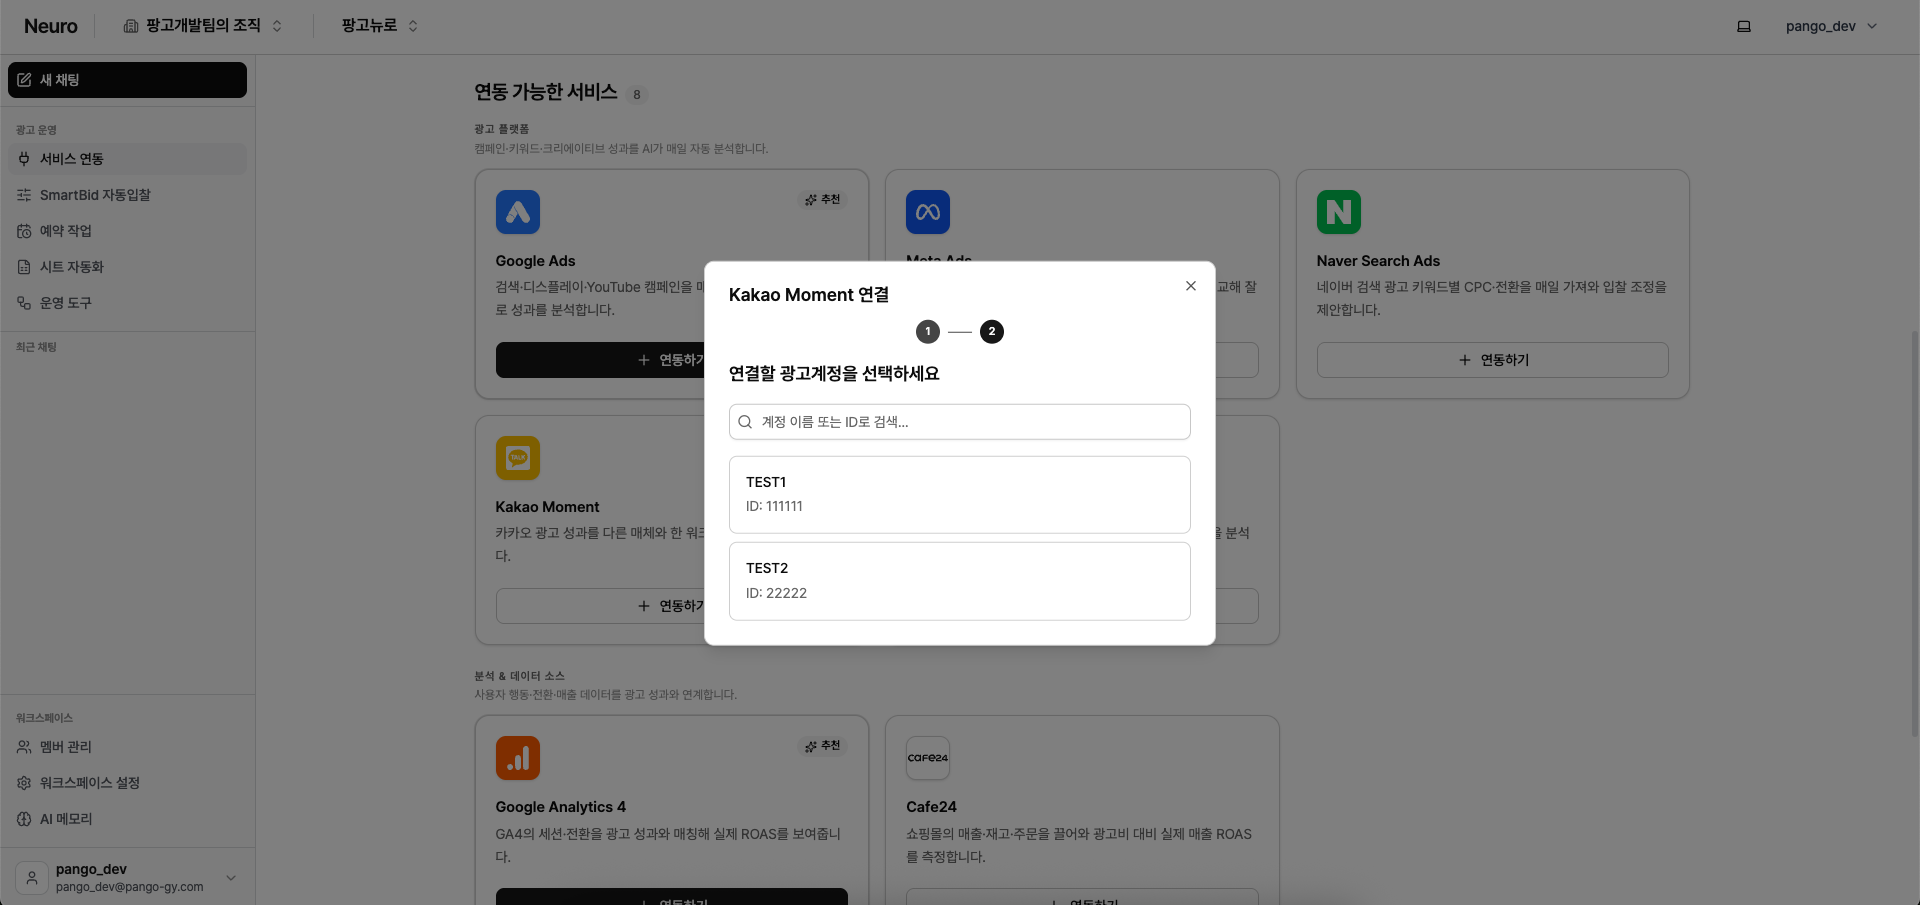The image size is (1920, 905).
Task: Click the Google Analytics 4 card title
Action: (x=561, y=807)
